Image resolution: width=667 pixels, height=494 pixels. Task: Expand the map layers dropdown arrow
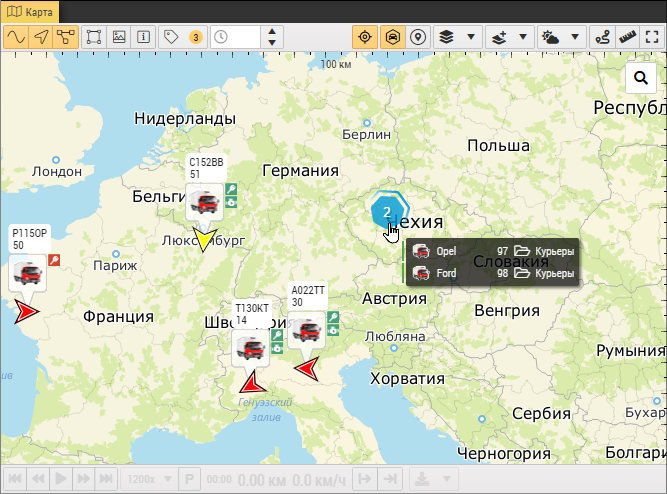pos(471,37)
